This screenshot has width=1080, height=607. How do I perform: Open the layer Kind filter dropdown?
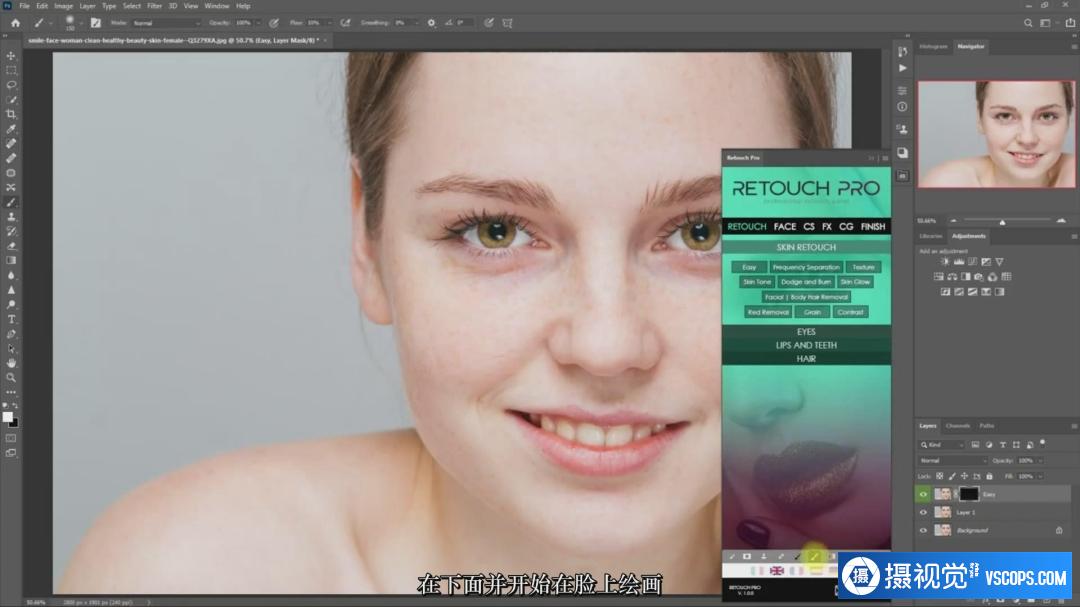pyautogui.click(x=942, y=445)
